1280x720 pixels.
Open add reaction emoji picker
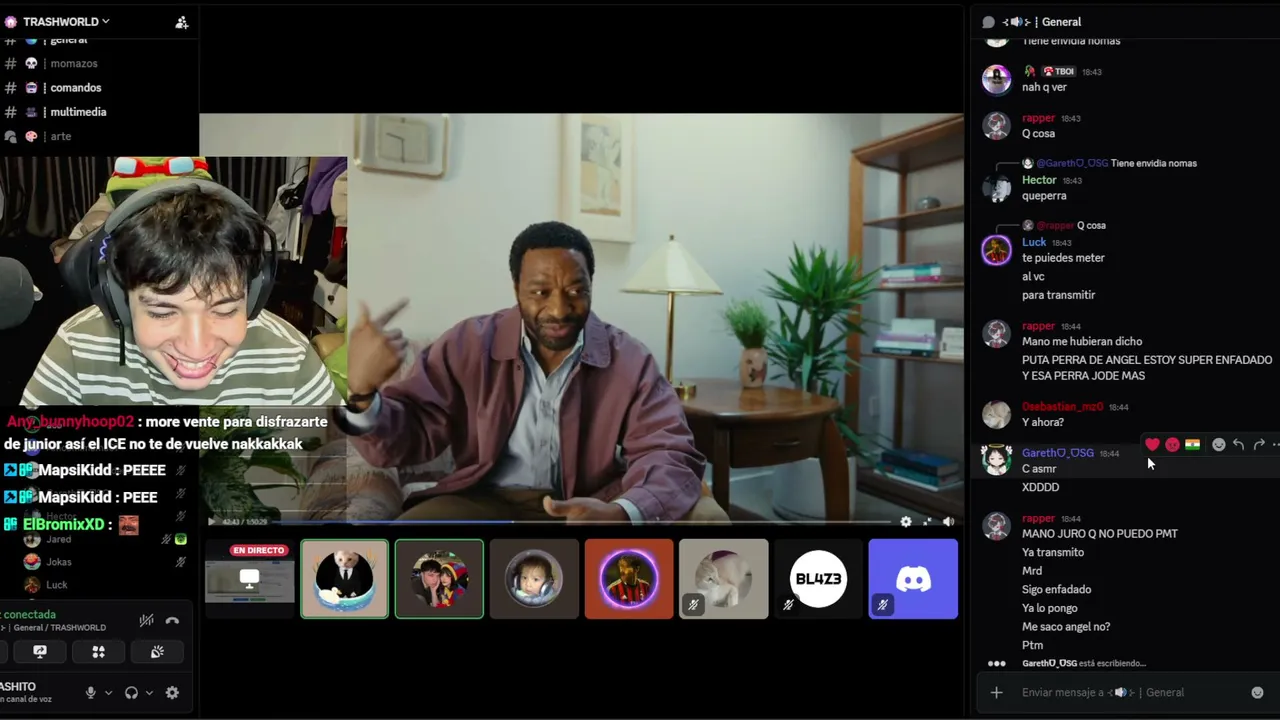point(1218,445)
